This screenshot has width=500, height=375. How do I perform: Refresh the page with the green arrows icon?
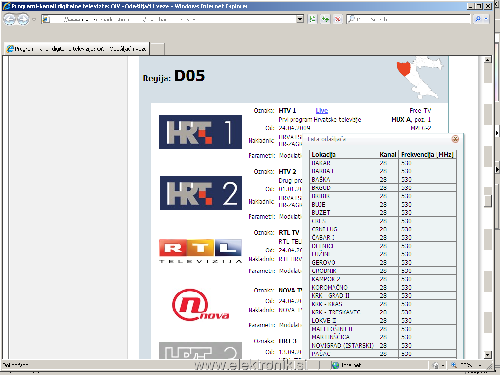[325, 19]
